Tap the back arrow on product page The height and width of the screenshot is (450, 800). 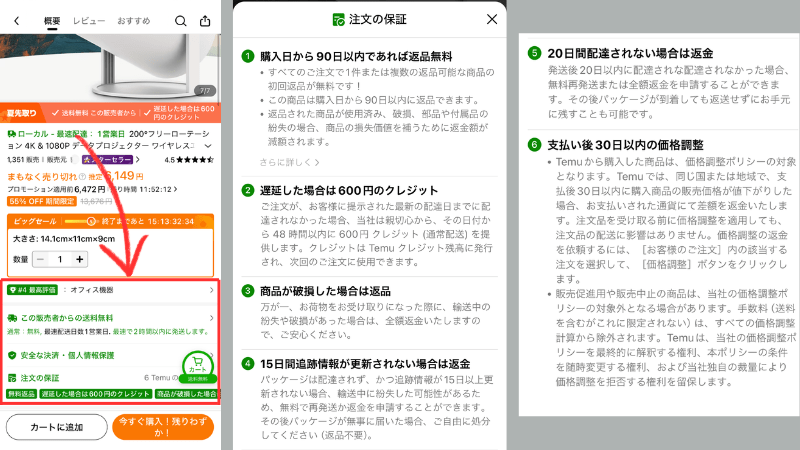tap(16, 21)
